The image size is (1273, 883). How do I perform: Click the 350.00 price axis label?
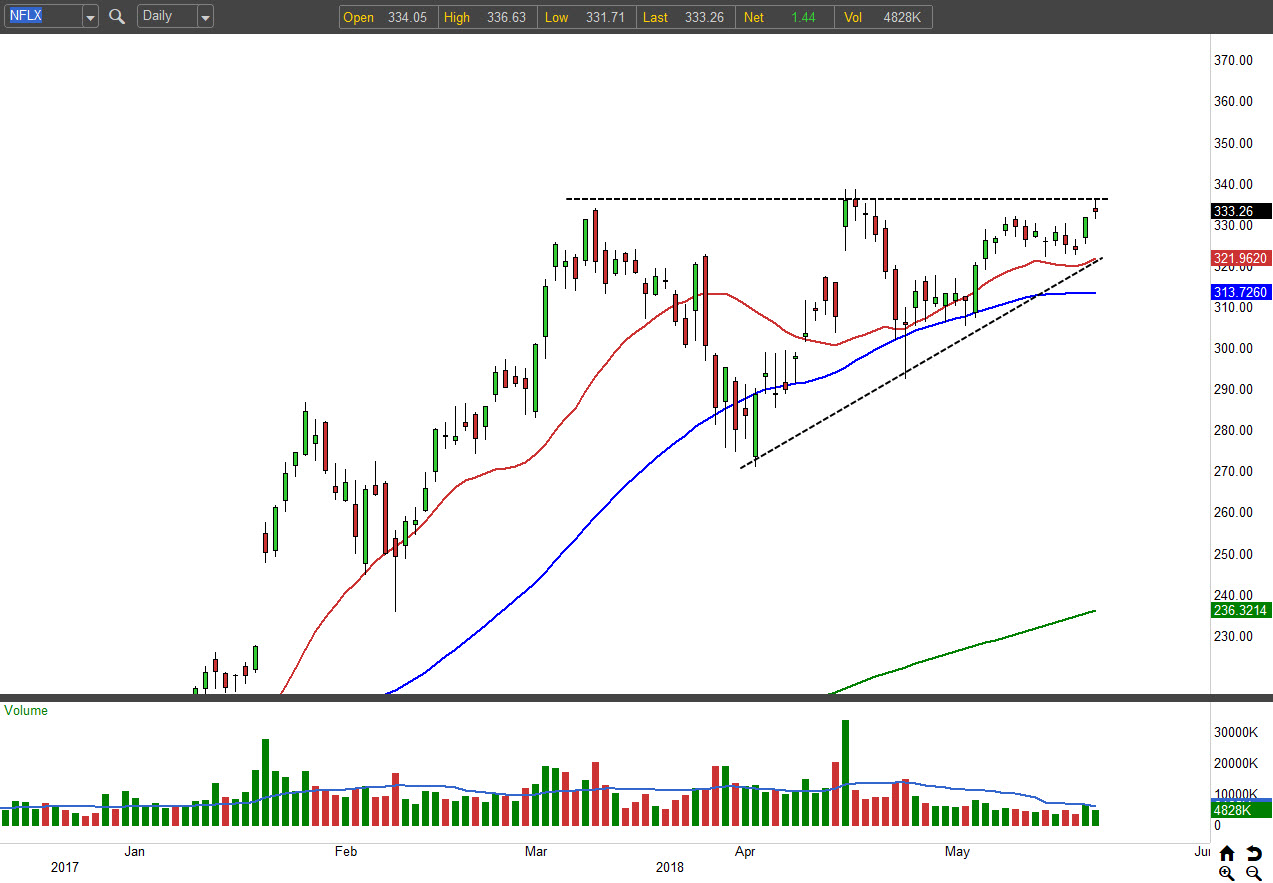click(1233, 143)
